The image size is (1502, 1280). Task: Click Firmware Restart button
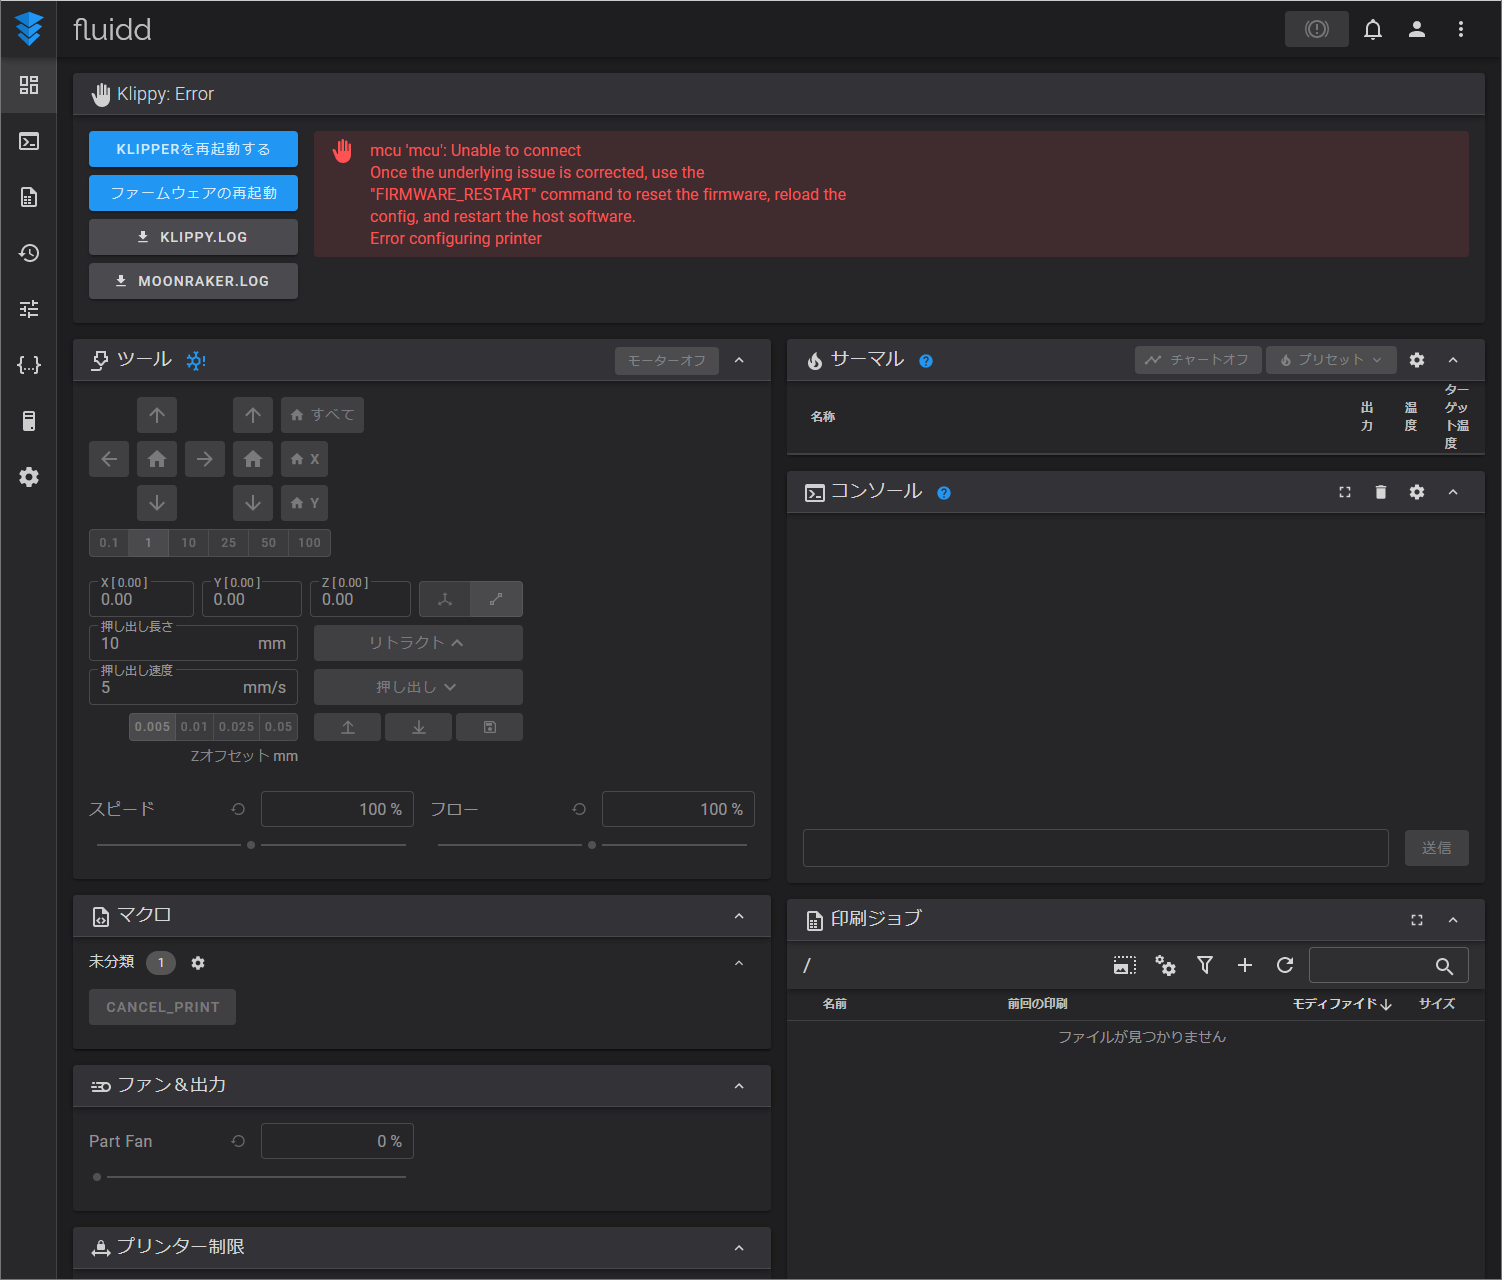[193, 193]
